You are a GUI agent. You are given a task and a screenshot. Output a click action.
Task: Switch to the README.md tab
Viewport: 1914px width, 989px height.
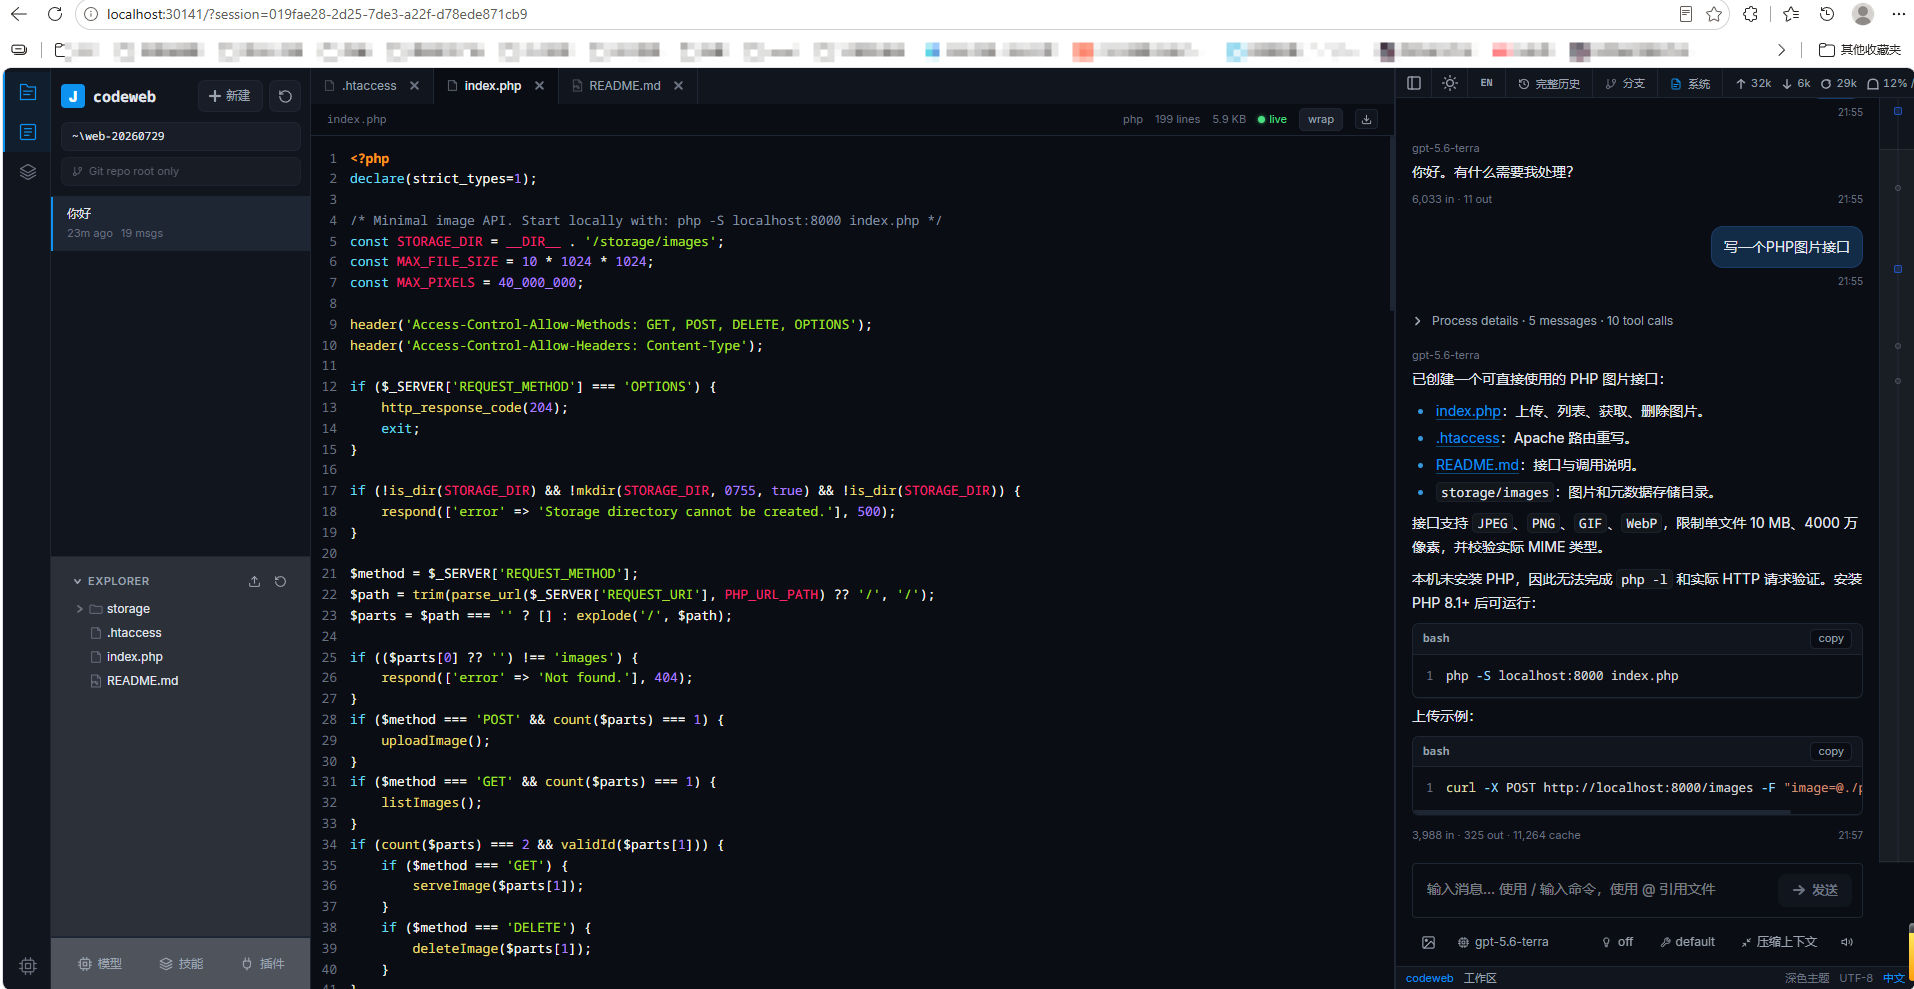pos(624,86)
